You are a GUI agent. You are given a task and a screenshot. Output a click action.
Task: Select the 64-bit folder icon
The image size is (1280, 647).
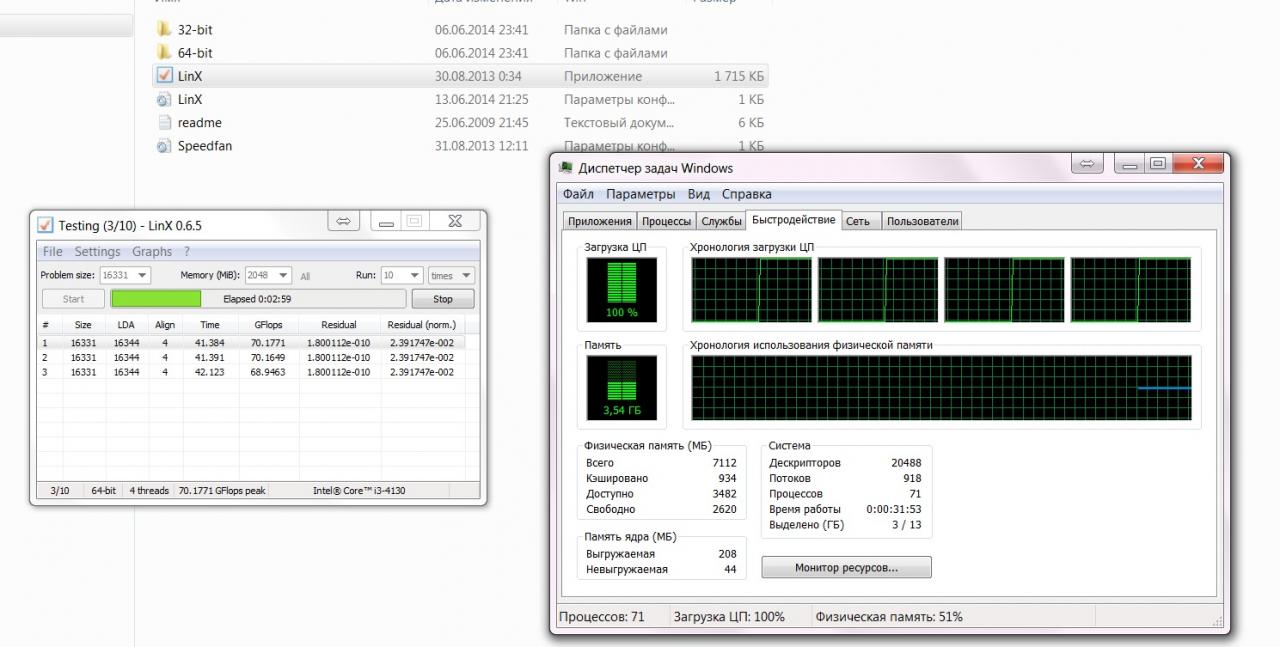(164, 53)
